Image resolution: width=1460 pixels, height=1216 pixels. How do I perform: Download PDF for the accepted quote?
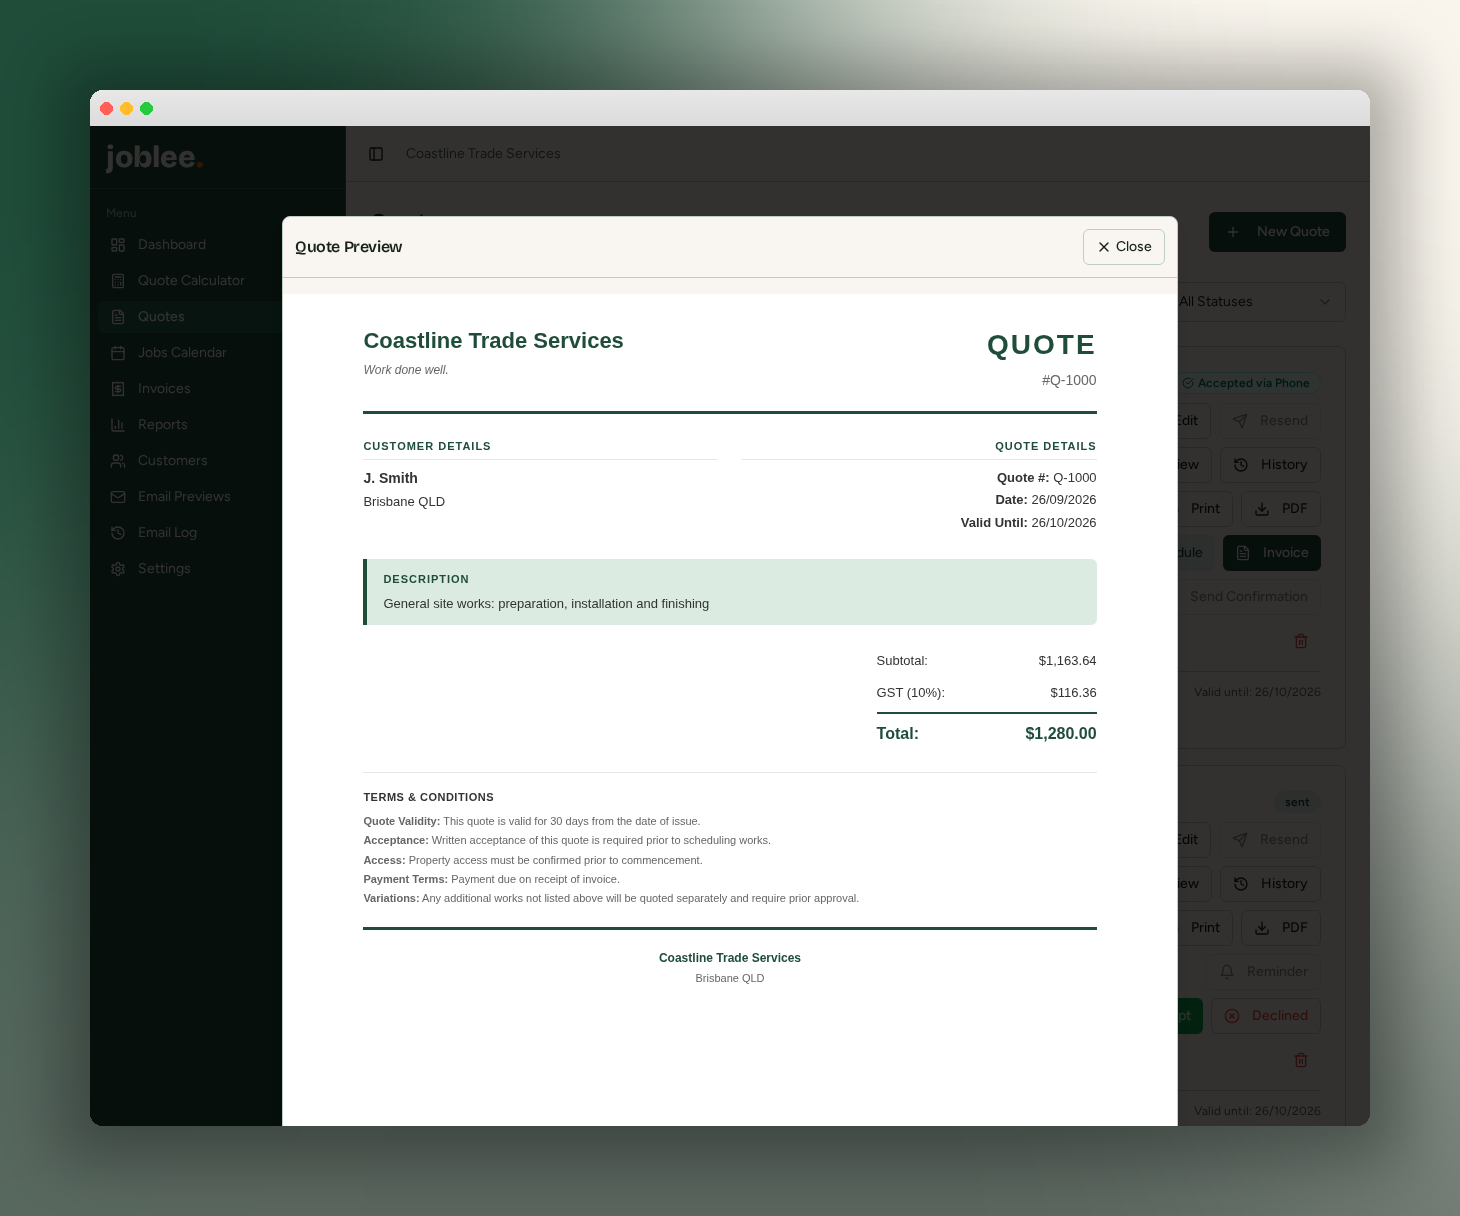[x=1281, y=509]
